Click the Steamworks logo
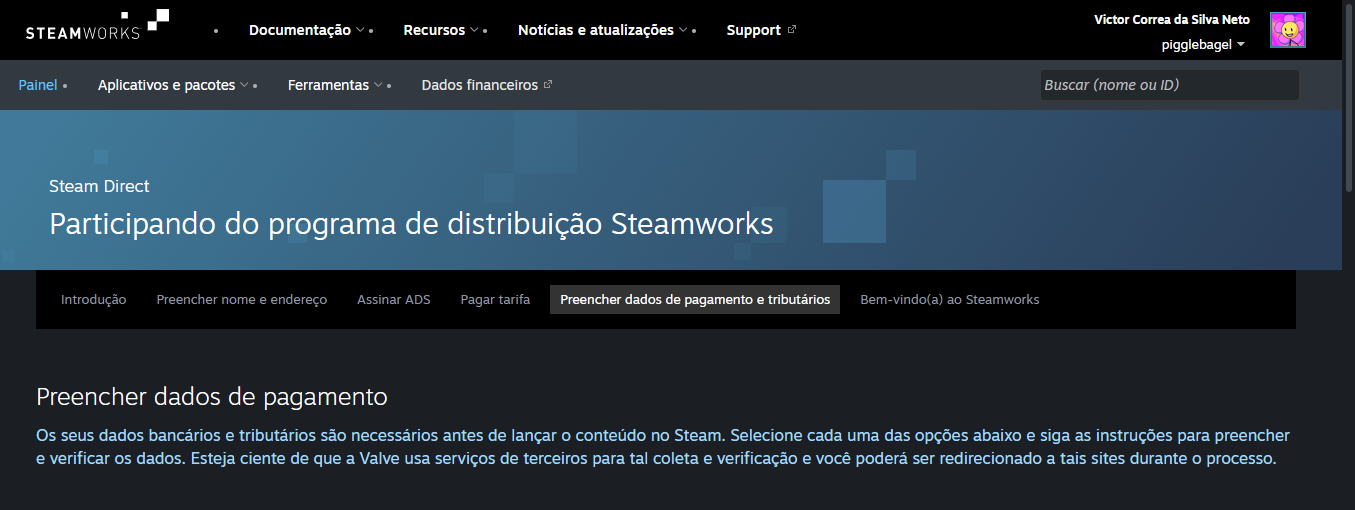The width and height of the screenshot is (1355, 510). (x=97, y=25)
